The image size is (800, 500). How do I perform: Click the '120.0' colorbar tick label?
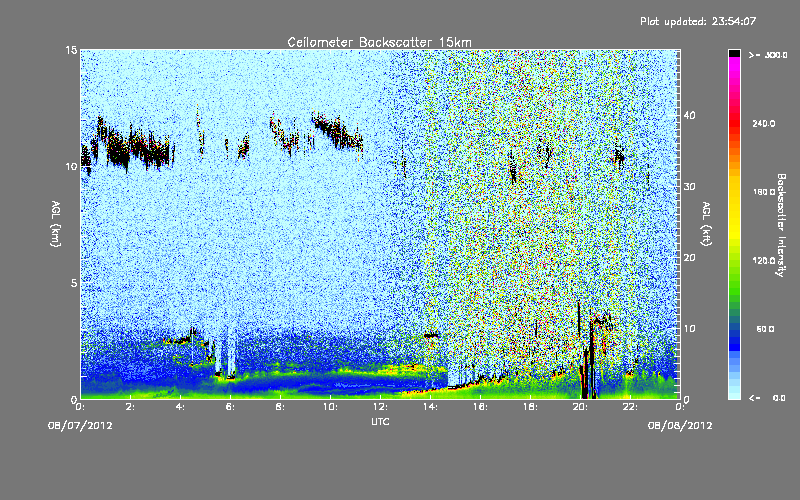click(x=764, y=260)
